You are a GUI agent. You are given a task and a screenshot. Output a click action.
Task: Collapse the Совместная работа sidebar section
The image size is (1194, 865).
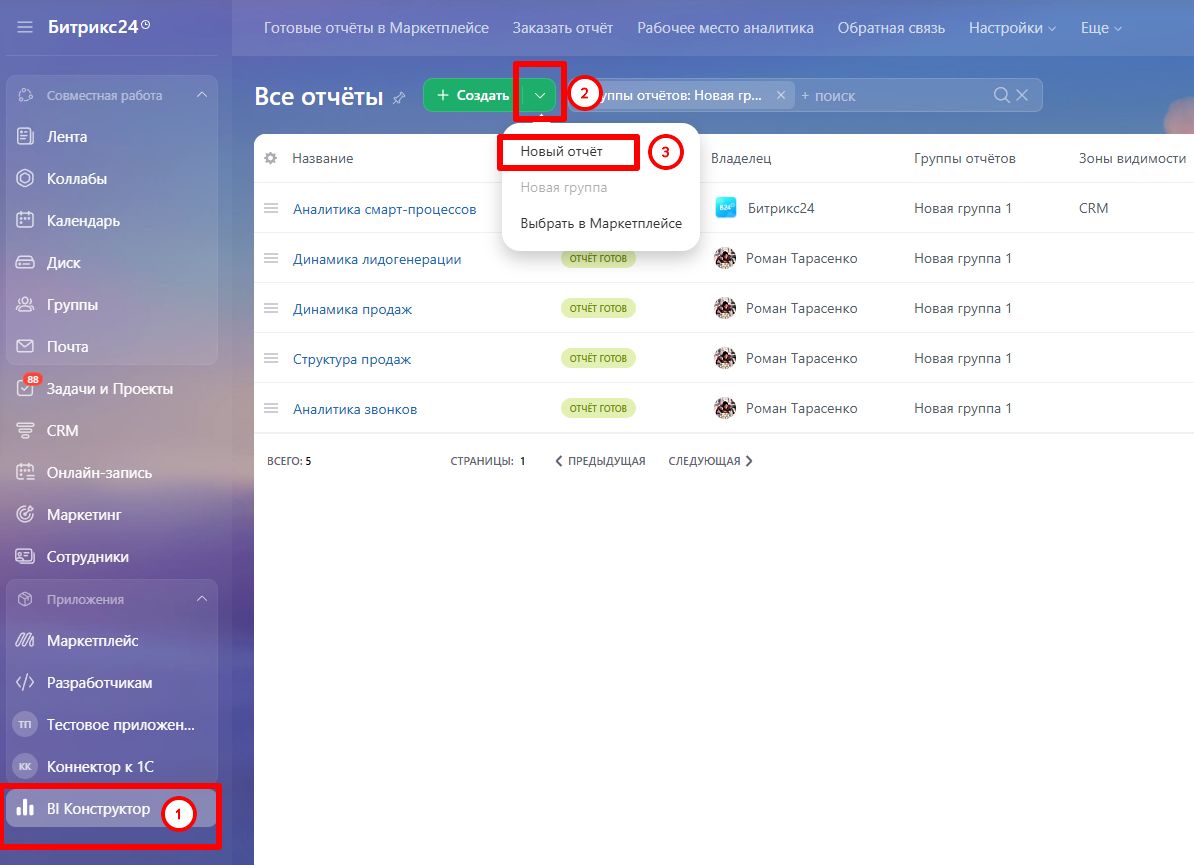pos(201,95)
